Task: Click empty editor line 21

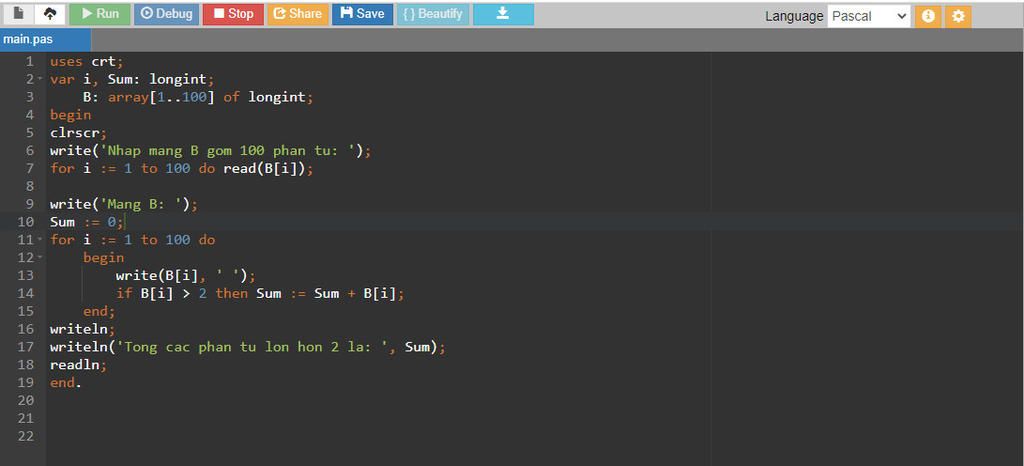Action: 534,418
